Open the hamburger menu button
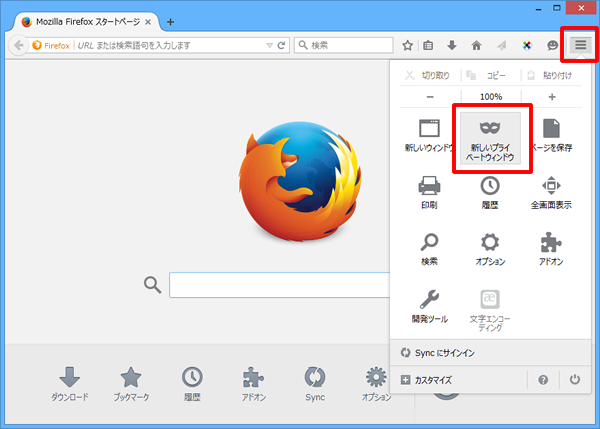This screenshot has width=600, height=429. tap(580, 45)
